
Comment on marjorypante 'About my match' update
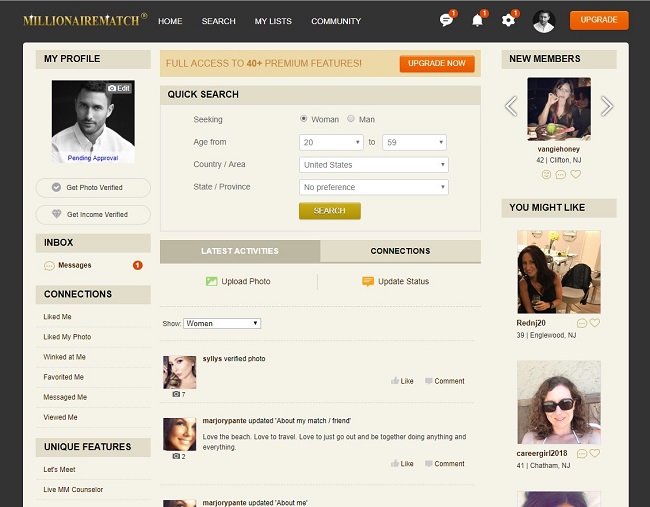[445, 463]
